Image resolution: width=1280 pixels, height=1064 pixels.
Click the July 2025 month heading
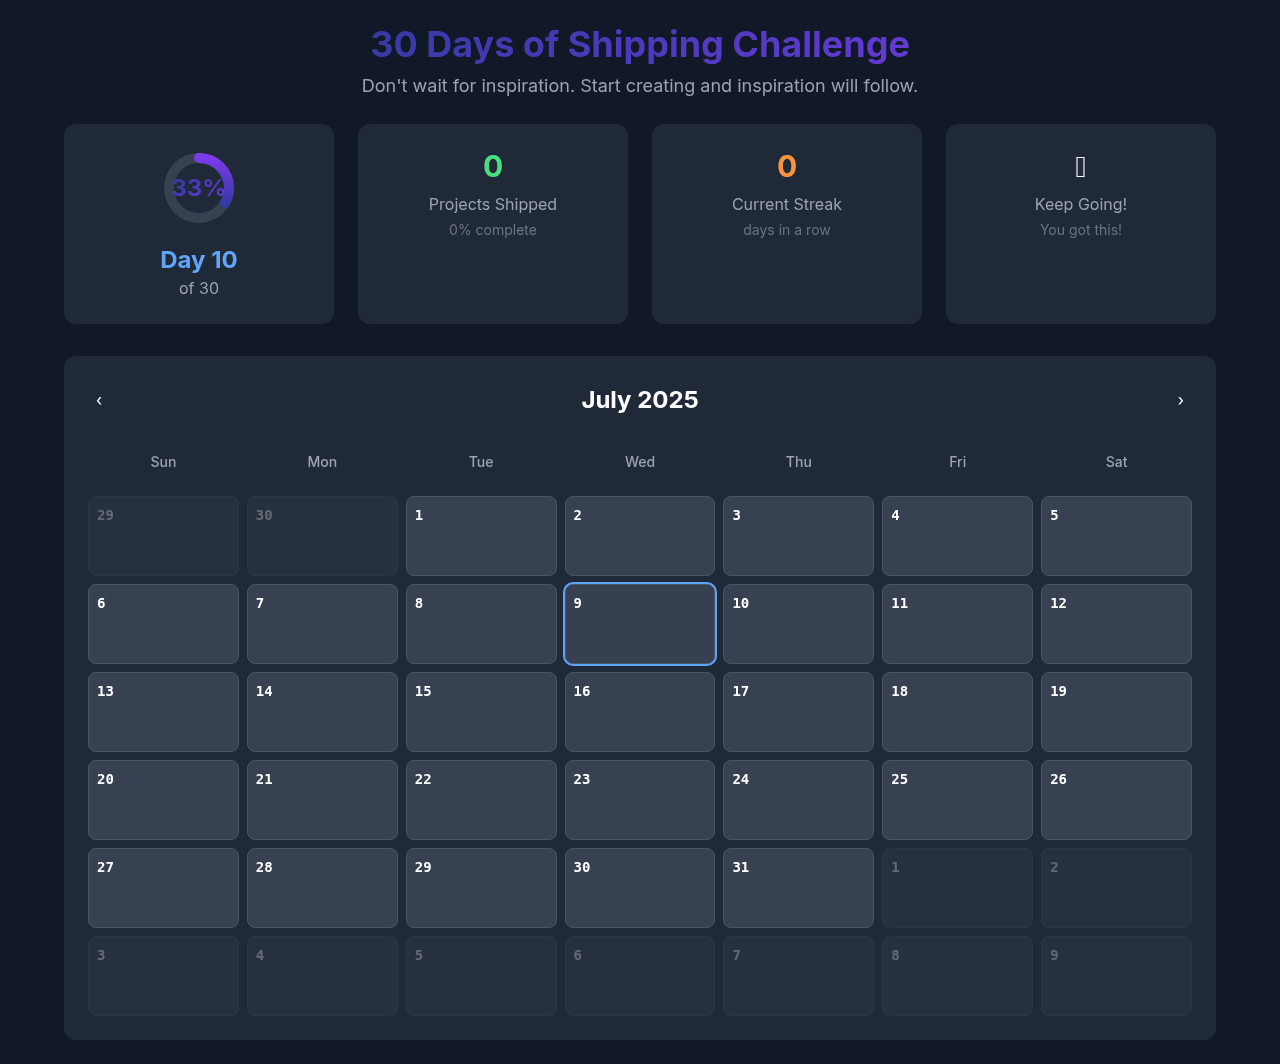tap(640, 400)
